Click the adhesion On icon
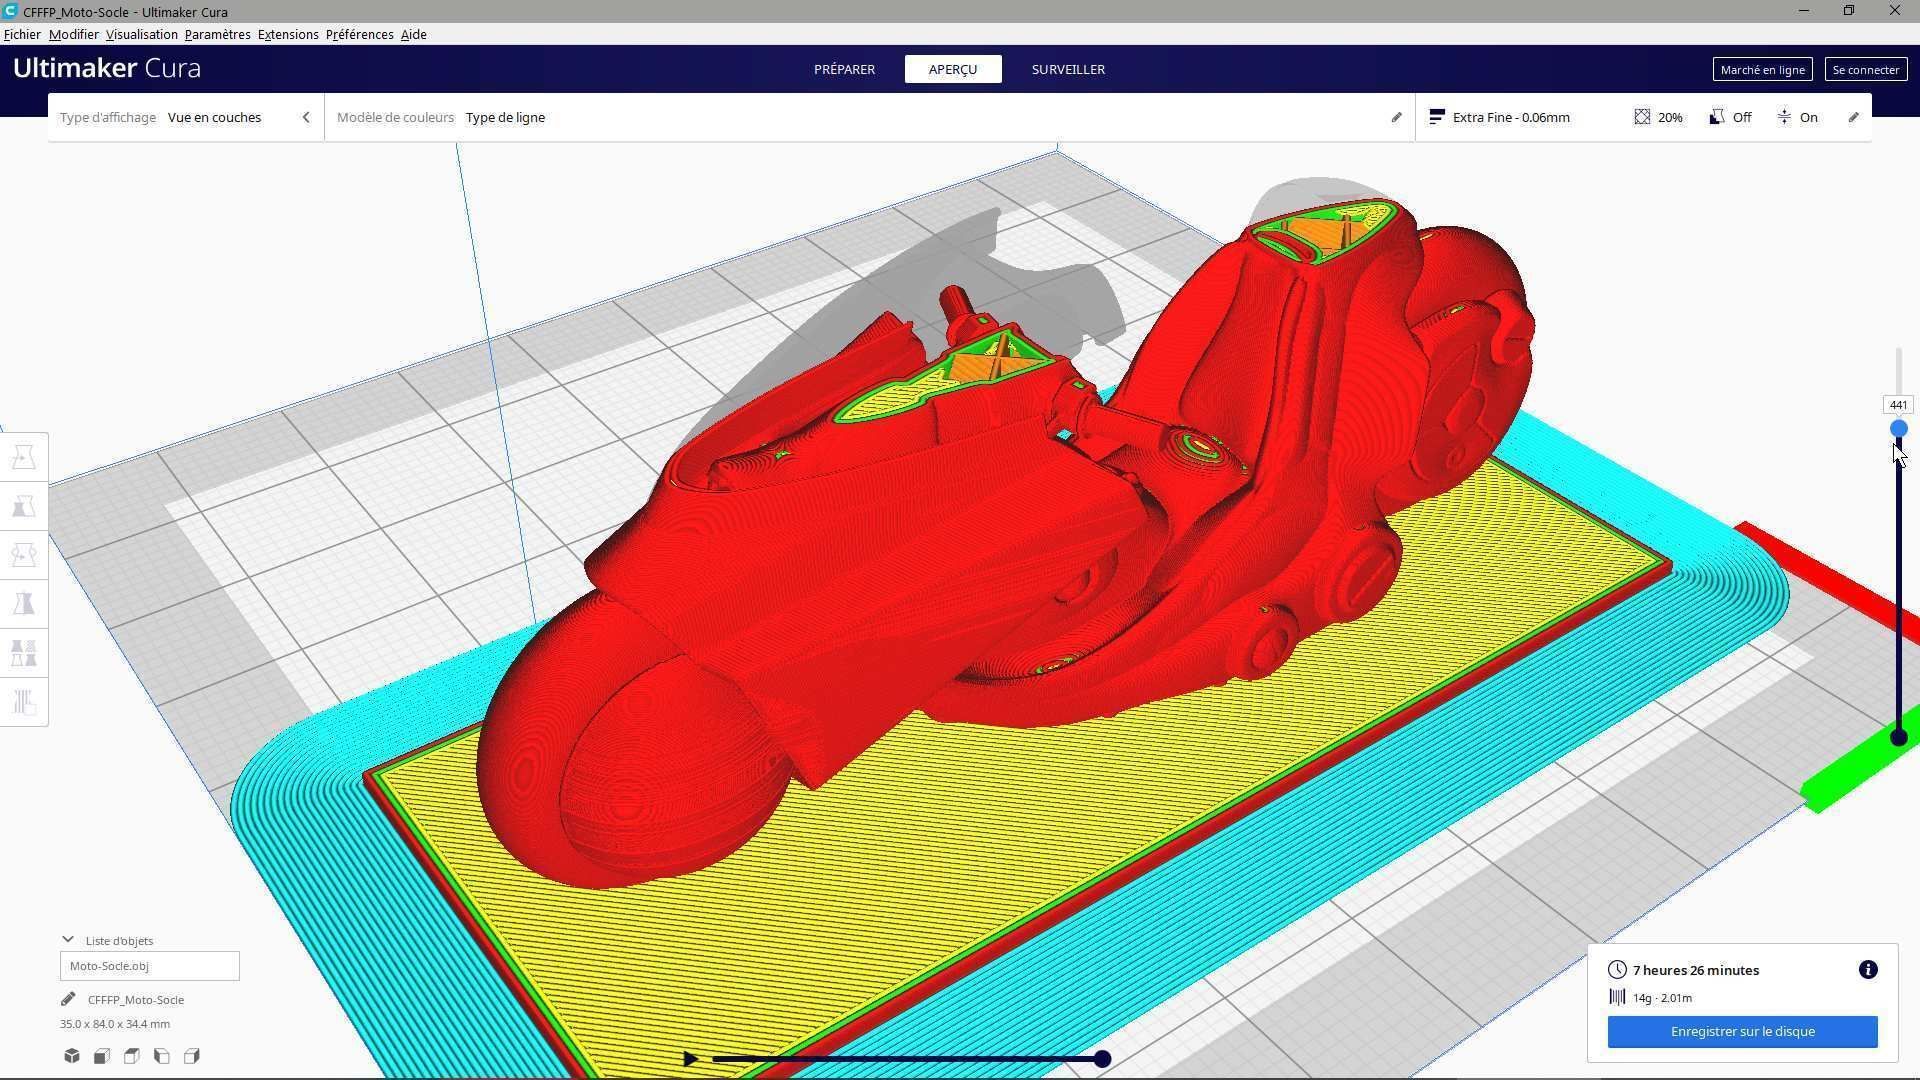This screenshot has height=1080, width=1920. click(1785, 117)
